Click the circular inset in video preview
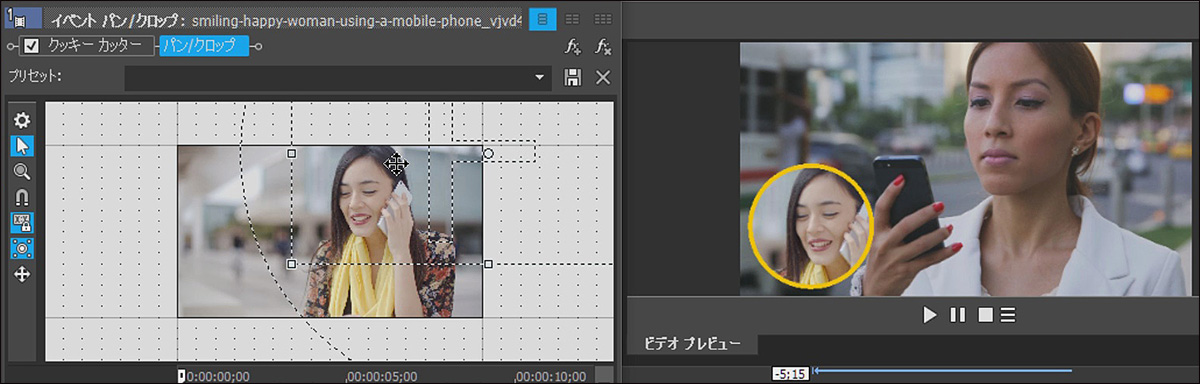 click(811, 226)
